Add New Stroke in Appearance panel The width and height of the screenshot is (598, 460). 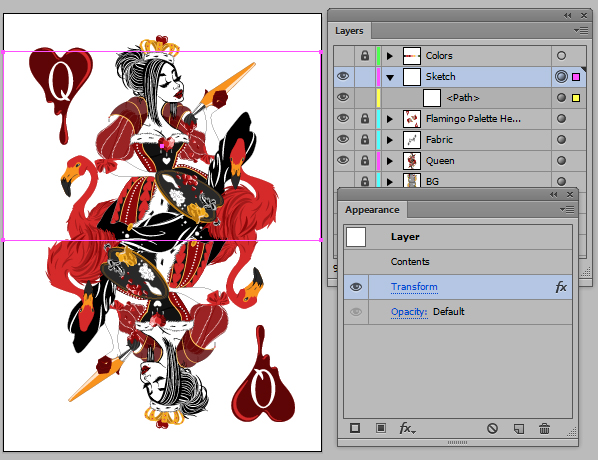point(355,428)
